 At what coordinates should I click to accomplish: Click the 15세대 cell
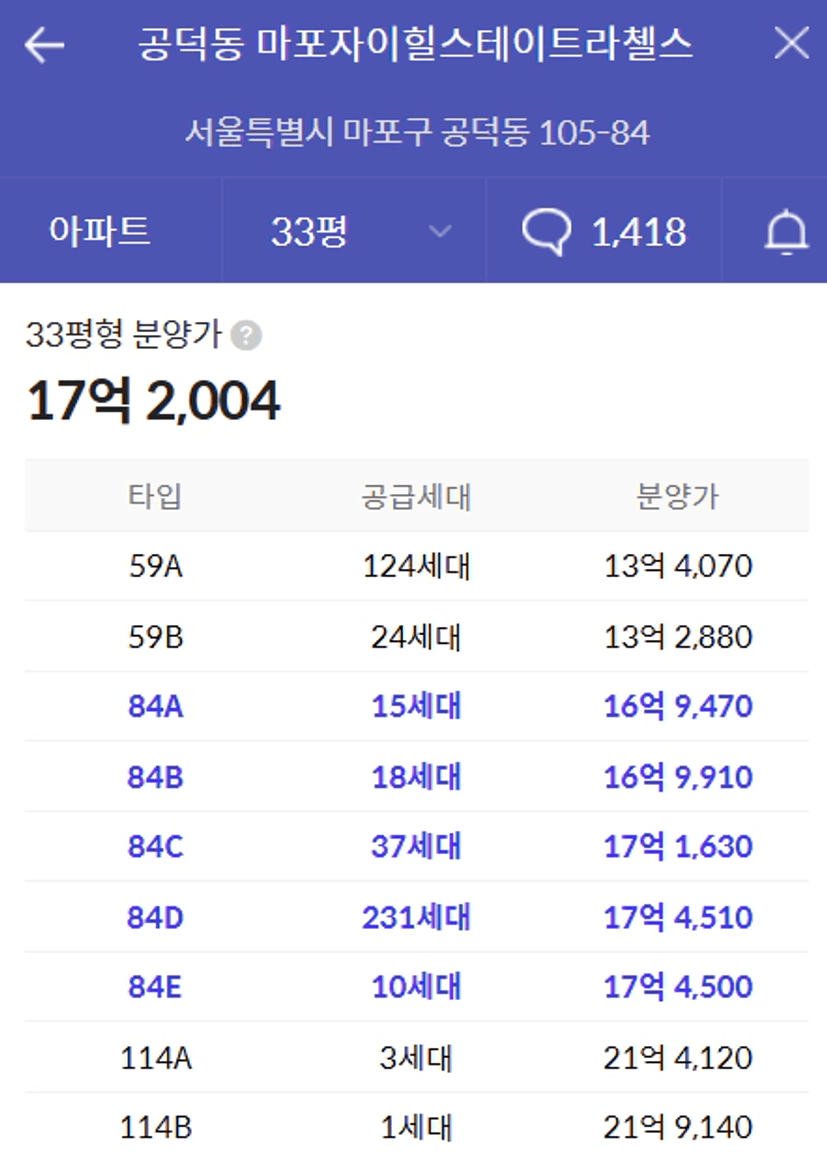(x=416, y=706)
